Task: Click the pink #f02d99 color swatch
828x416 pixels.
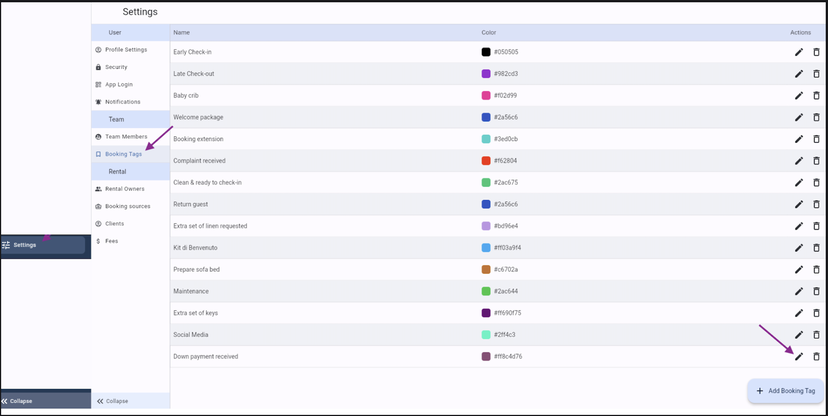Action: (486, 96)
